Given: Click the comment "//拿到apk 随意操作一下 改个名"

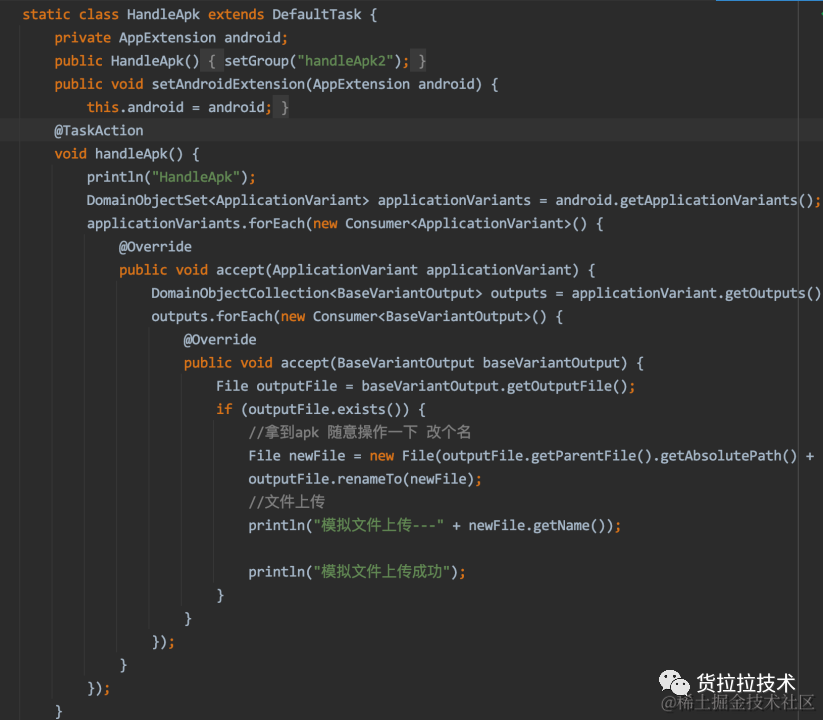Looking at the screenshot, I should tap(360, 432).
